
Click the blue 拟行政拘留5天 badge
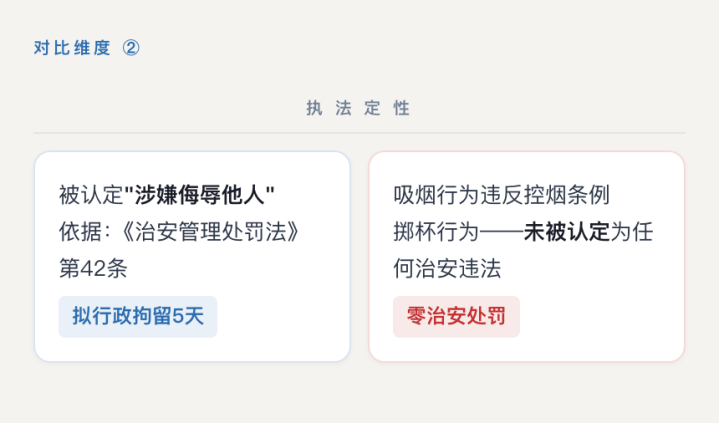click(x=138, y=316)
